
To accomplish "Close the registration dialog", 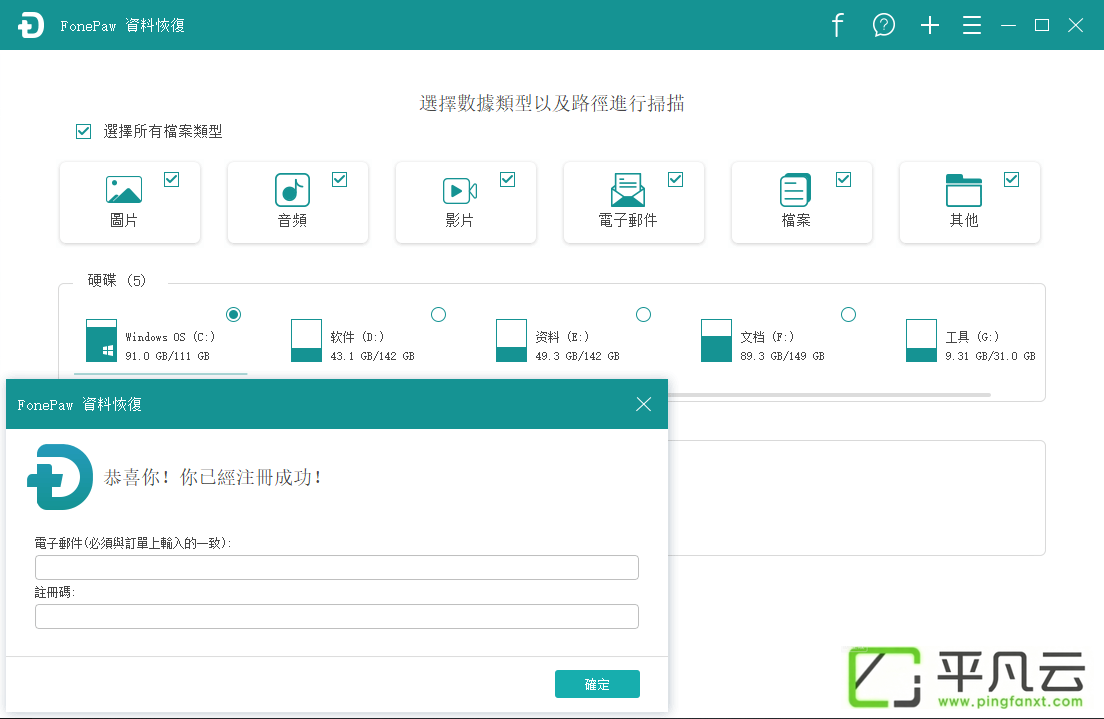I will 644,404.
